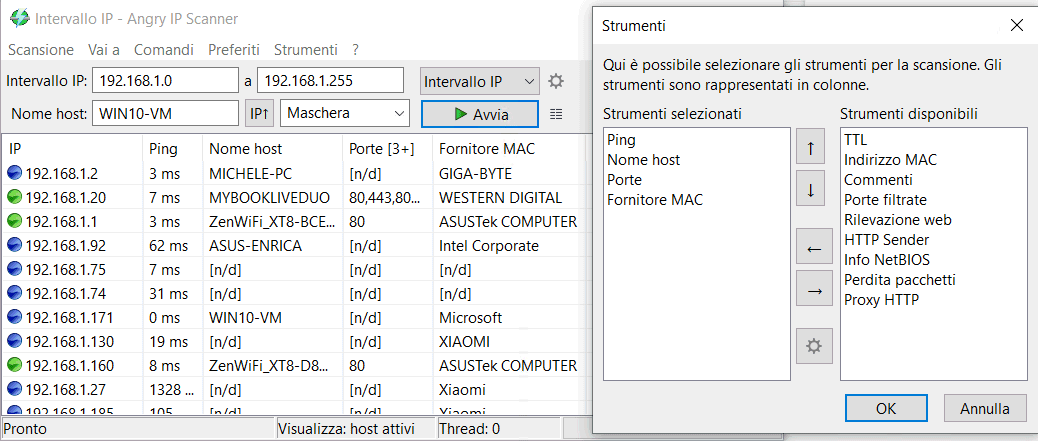Image resolution: width=1038 pixels, height=441 pixels.
Task: Select Rilevazione web in available tools
Action: [898, 219]
